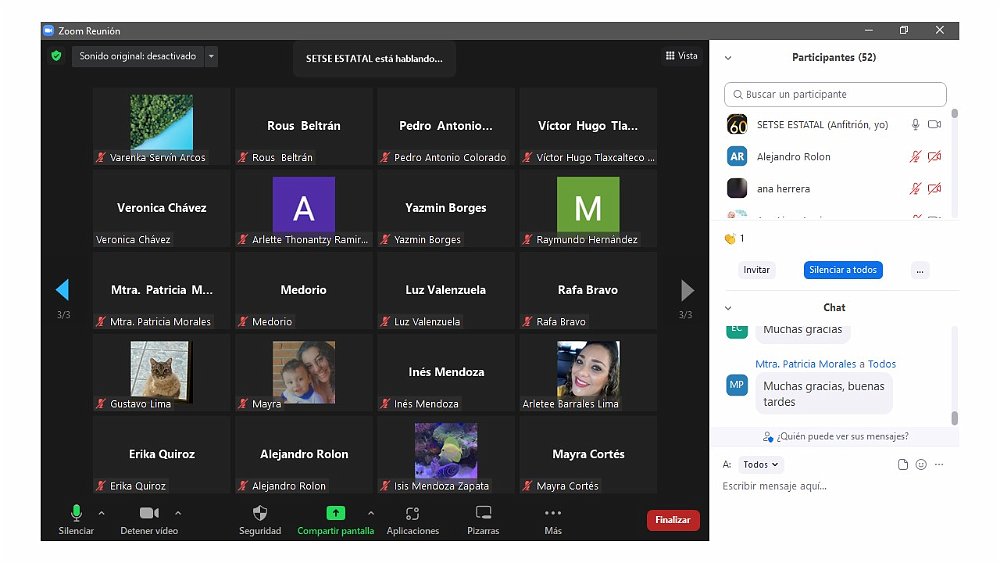Image resolution: width=1000 pixels, height=563 pixels.
Task: Open the emoji picker in chat
Action: tap(921, 465)
